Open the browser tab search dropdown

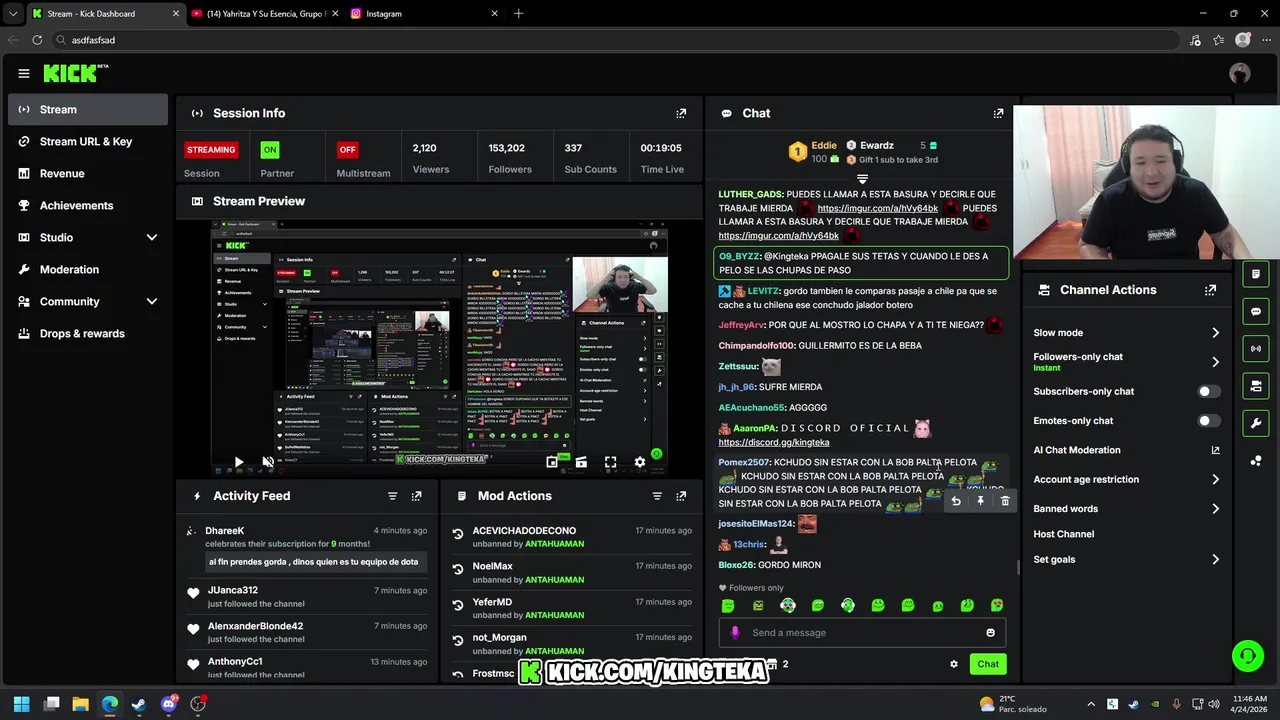(x=12, y=14)
